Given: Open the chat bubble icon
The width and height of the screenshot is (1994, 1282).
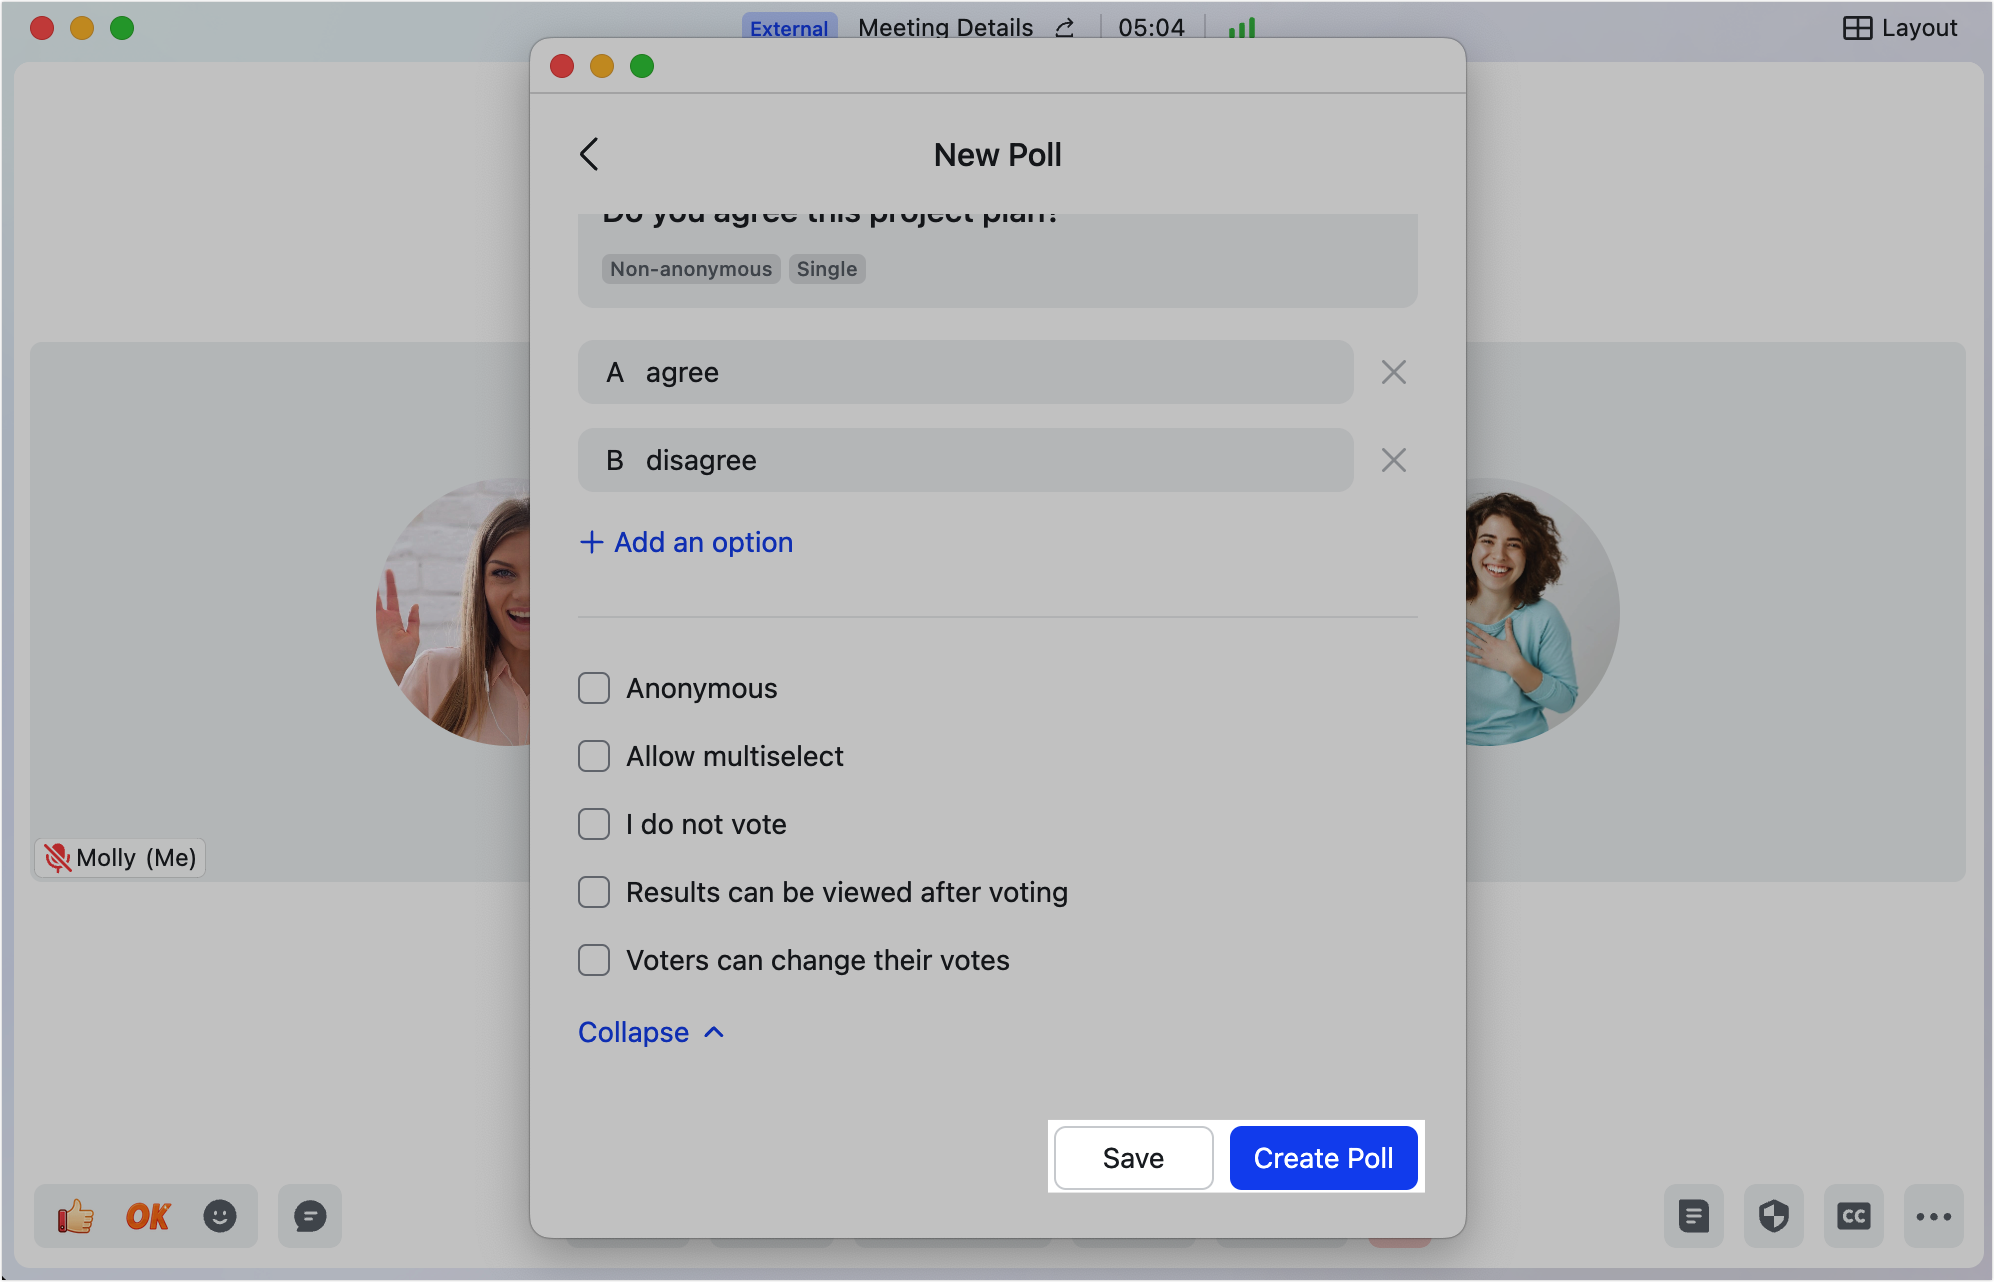Looking at the screenshot, I should tap(310, 1216).
